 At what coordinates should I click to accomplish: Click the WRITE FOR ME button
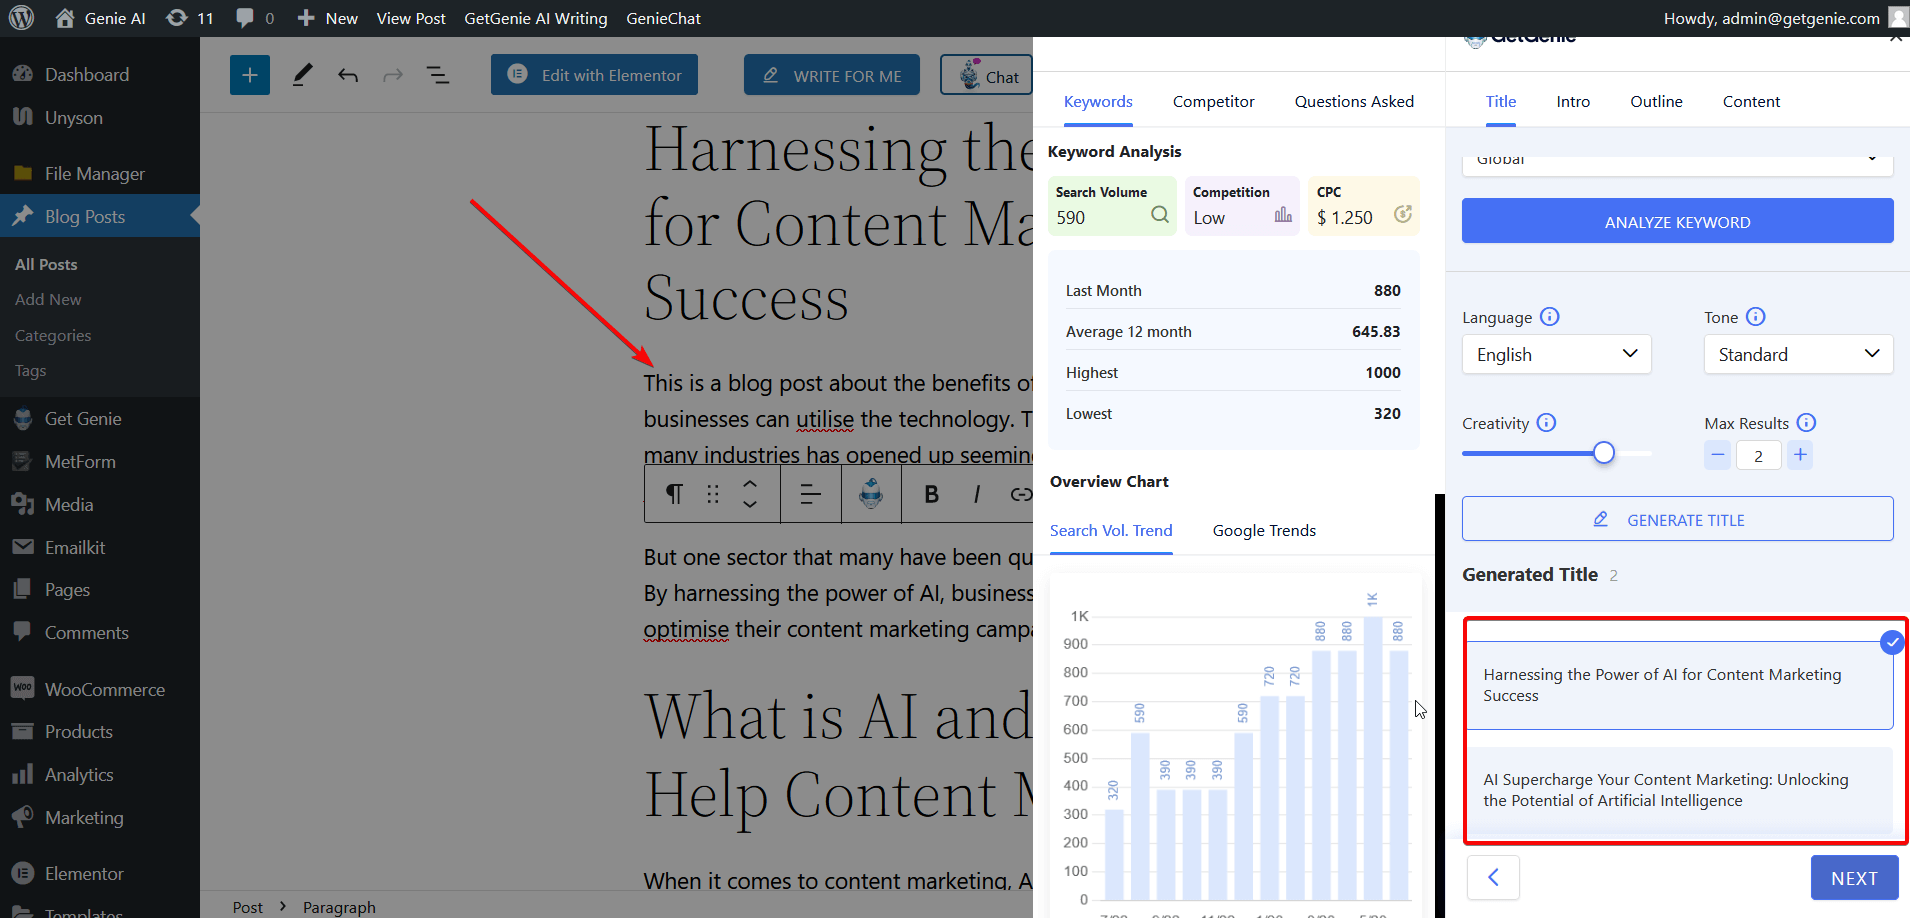[831, 75]
